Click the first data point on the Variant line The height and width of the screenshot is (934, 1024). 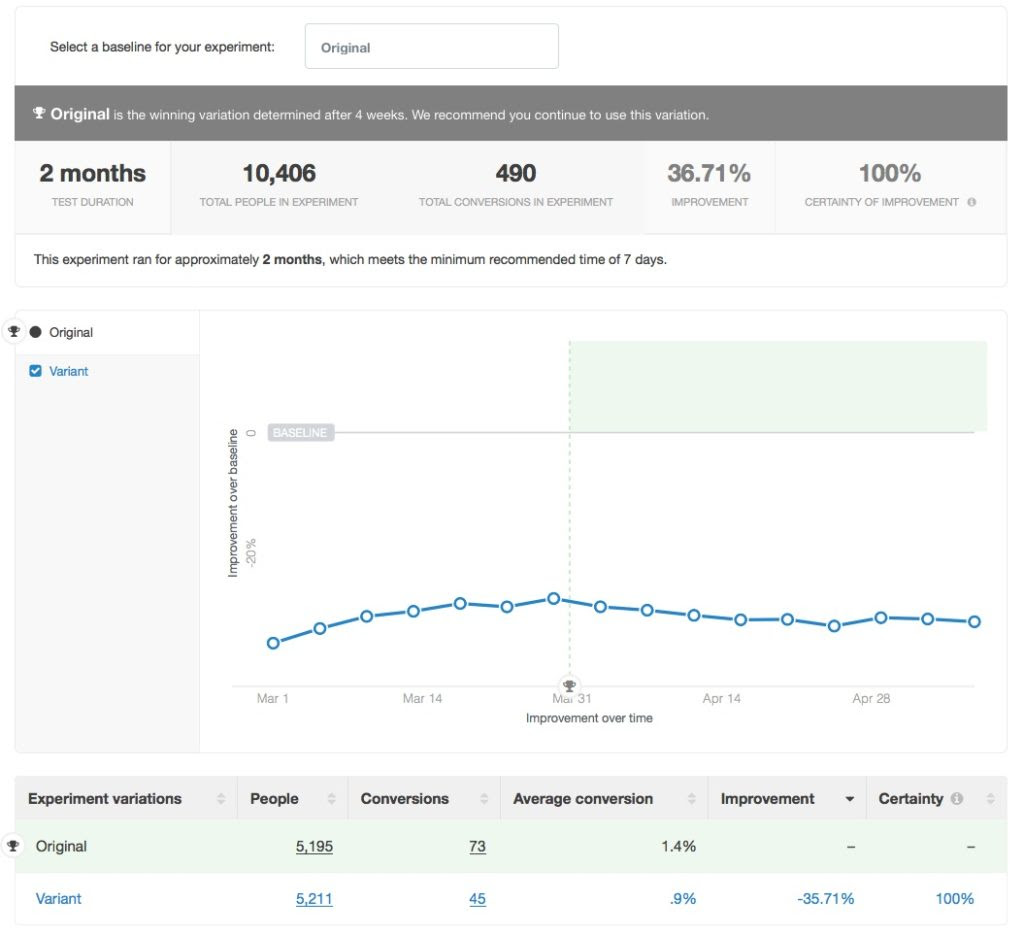(x=274, y=643)
